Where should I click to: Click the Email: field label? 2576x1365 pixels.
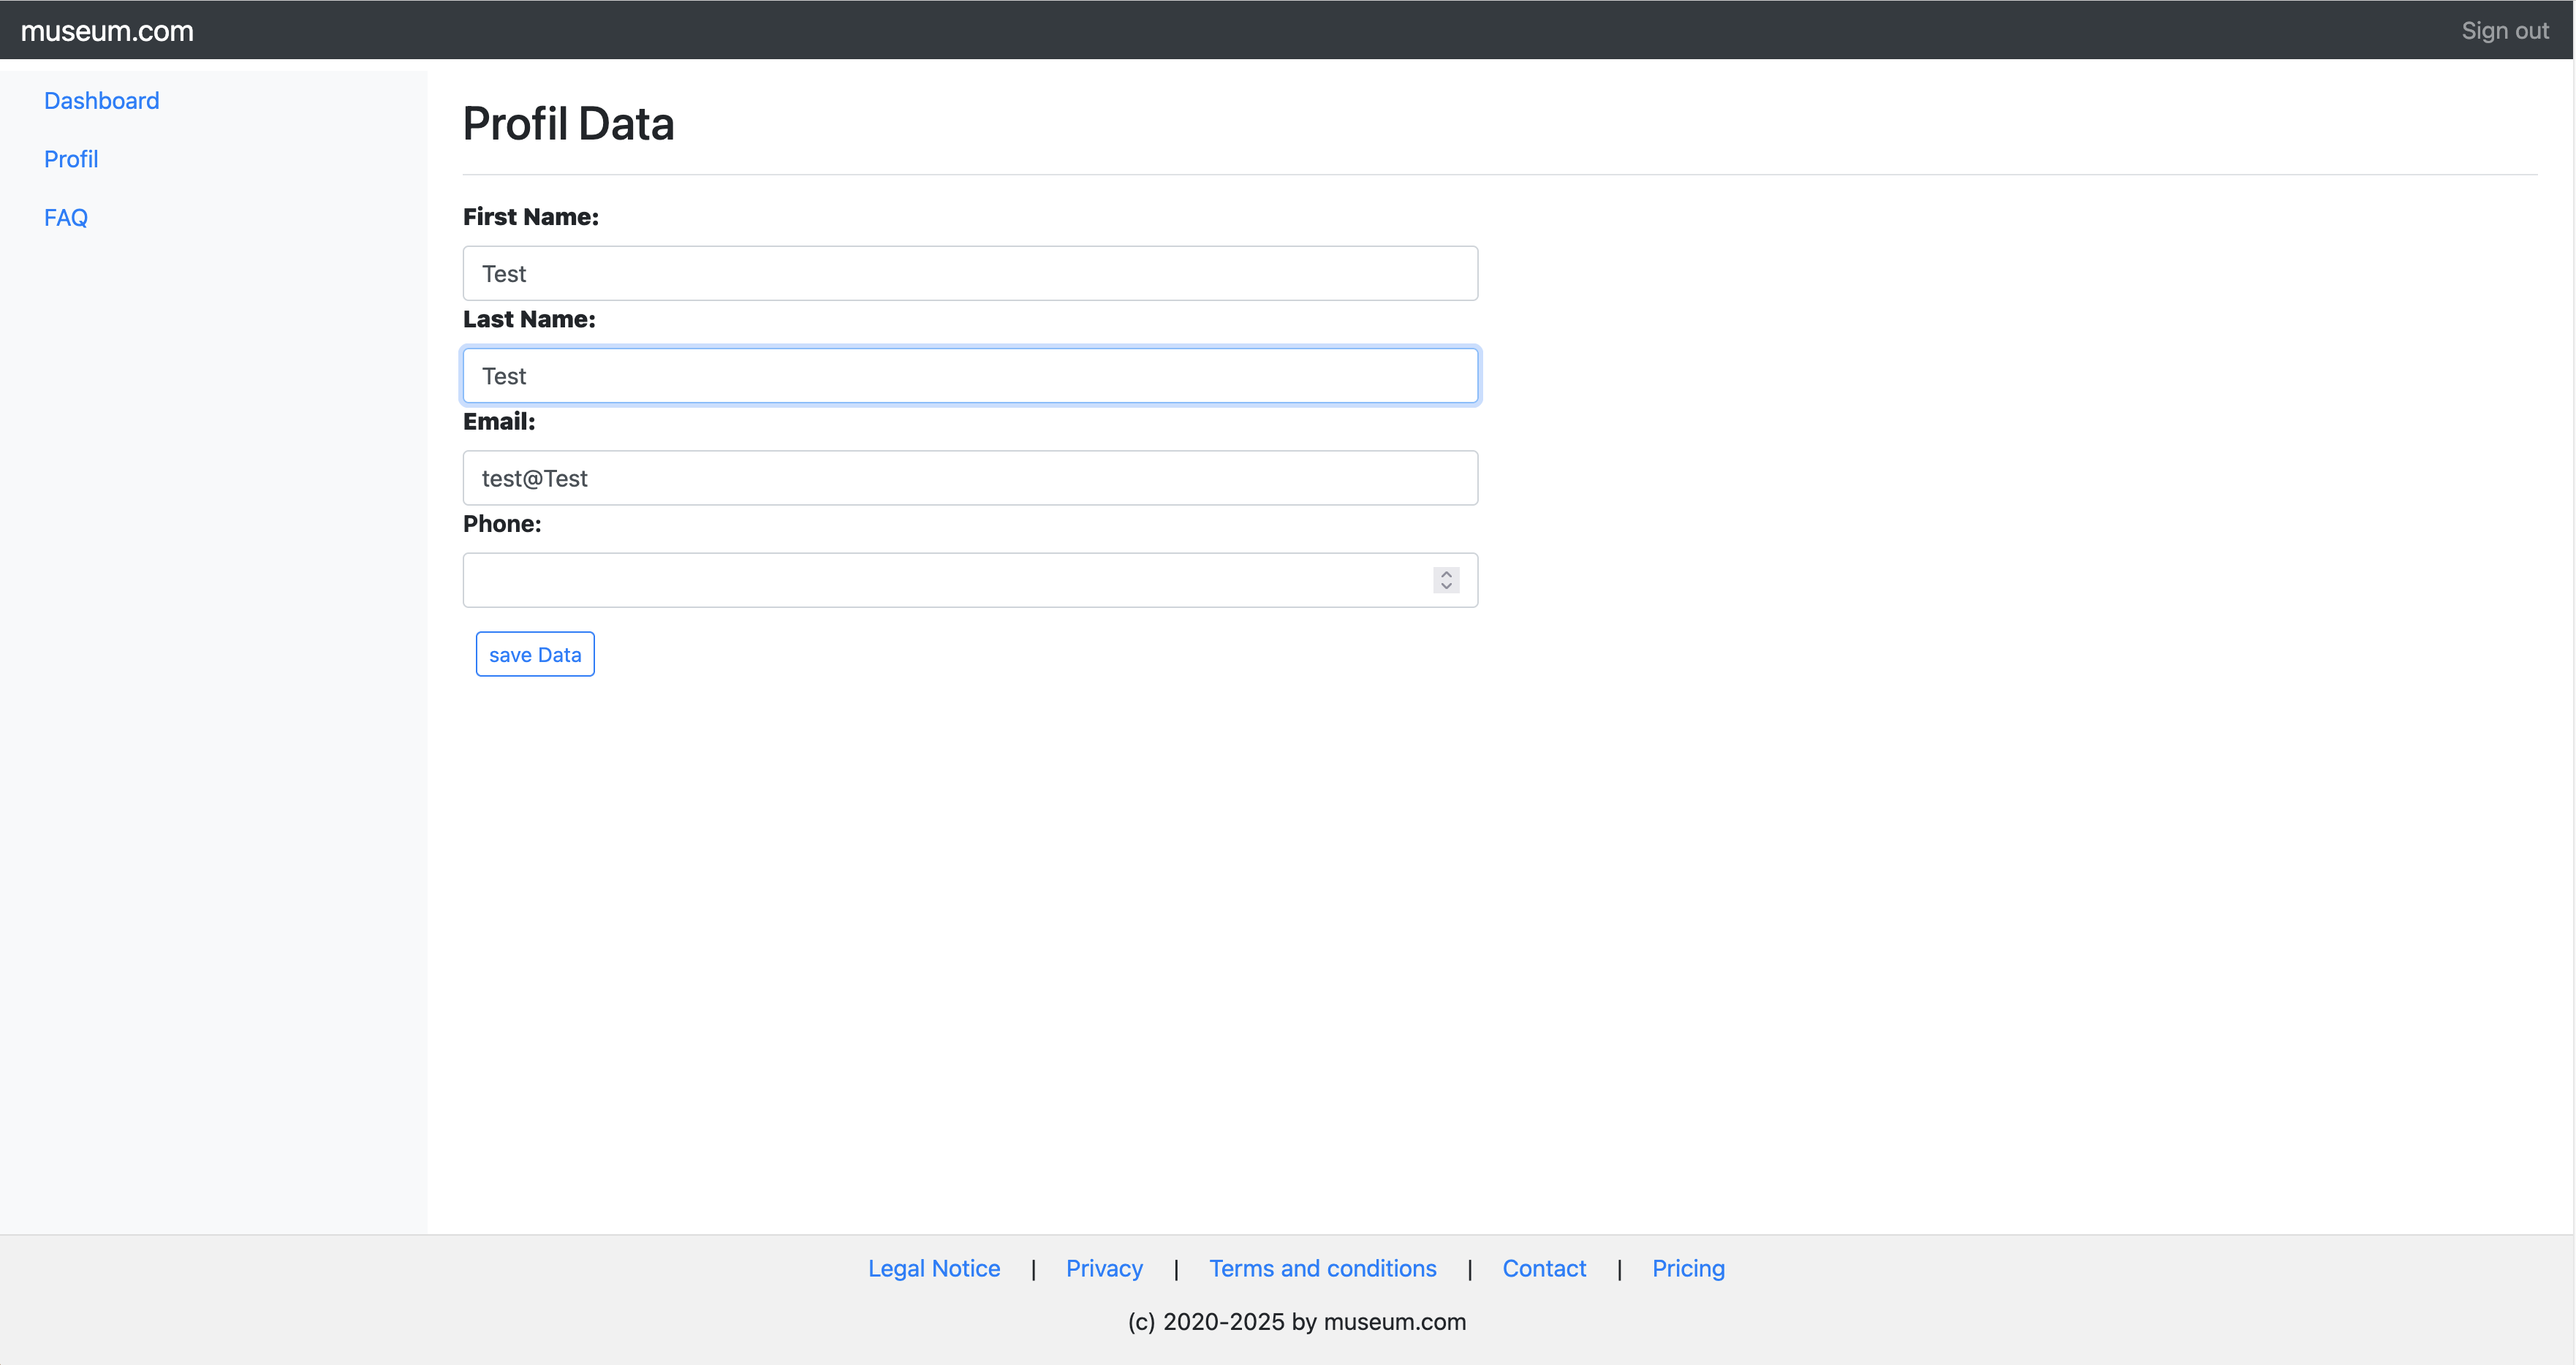click(498, 421)
